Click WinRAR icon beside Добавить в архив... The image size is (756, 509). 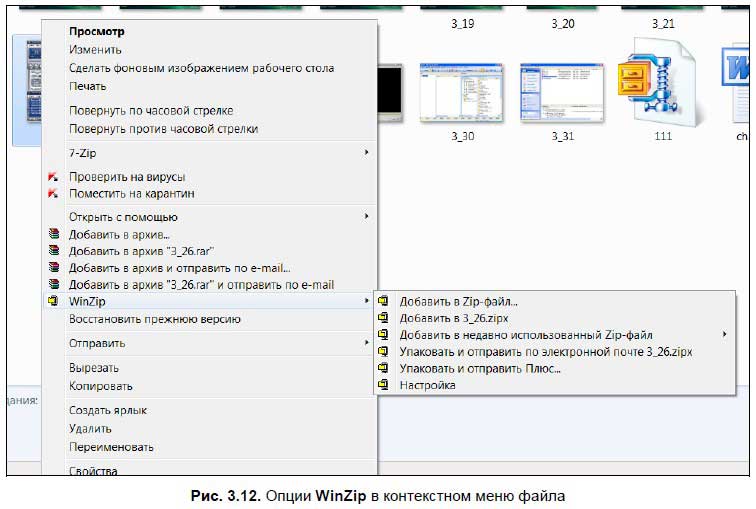(54, 234)
